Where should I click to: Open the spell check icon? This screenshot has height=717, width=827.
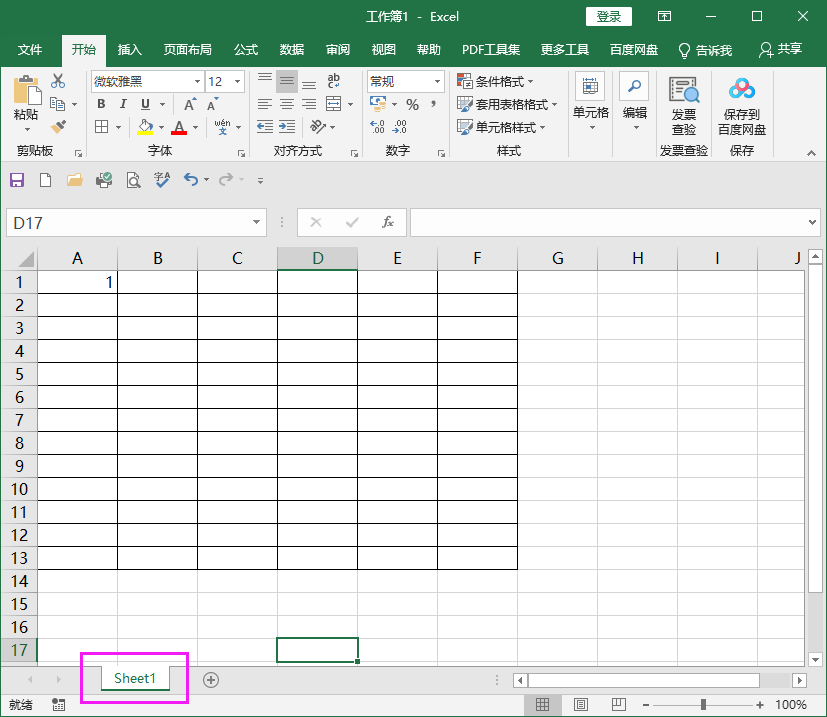pyautogui.click(x=161, y=180)
